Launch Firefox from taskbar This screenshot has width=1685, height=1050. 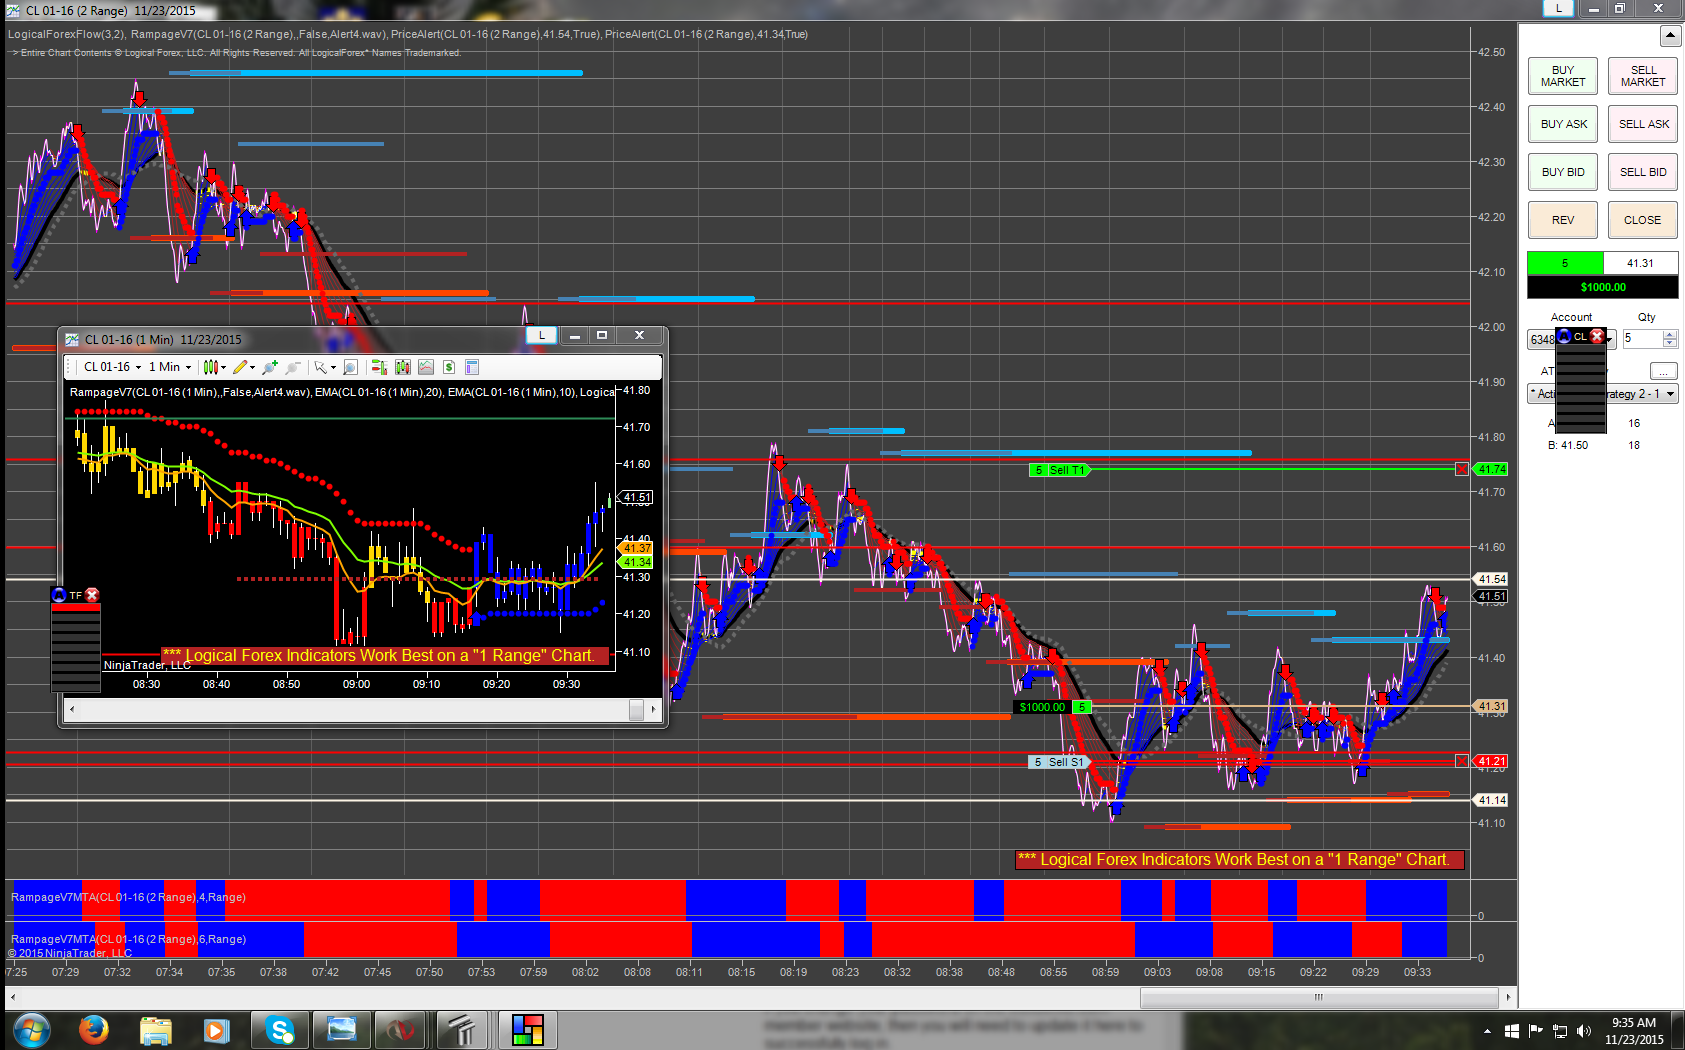pos(94,1029)
